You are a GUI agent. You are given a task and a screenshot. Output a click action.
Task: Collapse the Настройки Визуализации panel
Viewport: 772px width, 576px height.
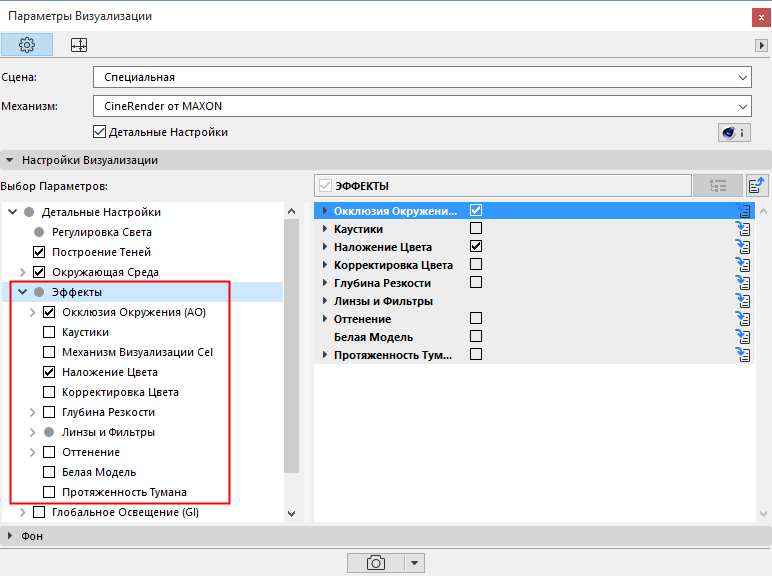[9, 160]
